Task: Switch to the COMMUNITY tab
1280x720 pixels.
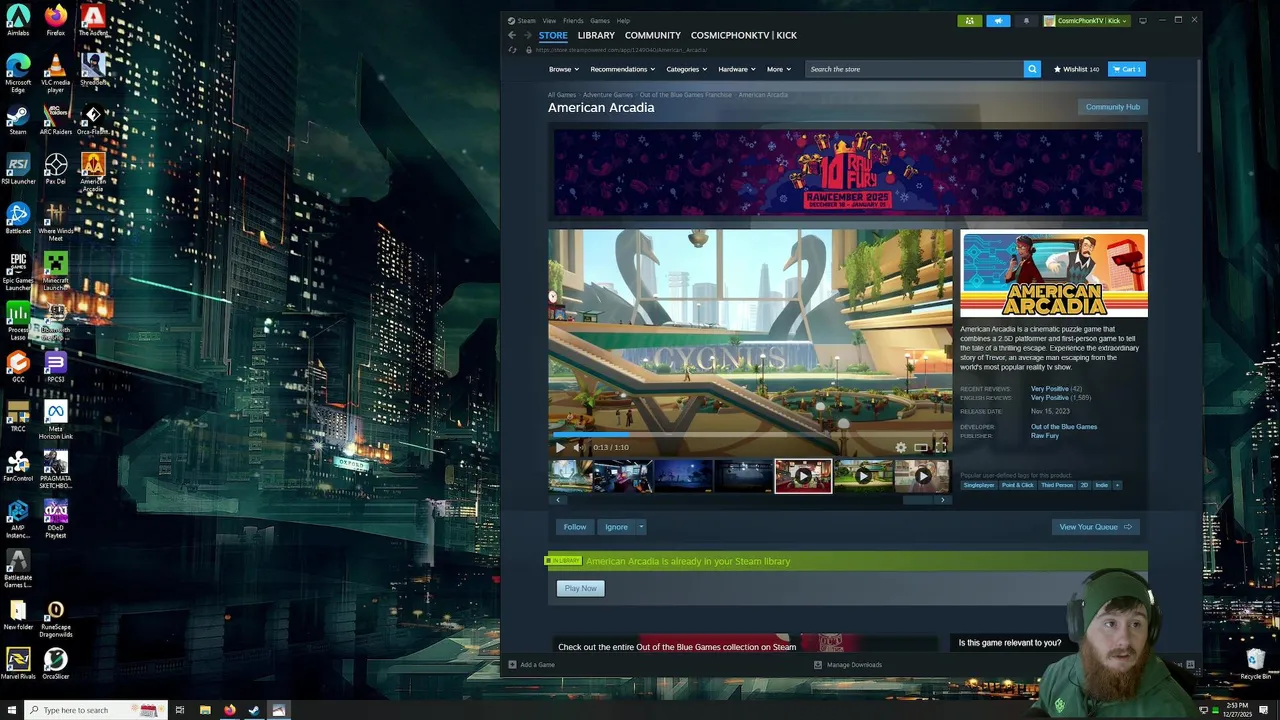Action: click(653, 35)
